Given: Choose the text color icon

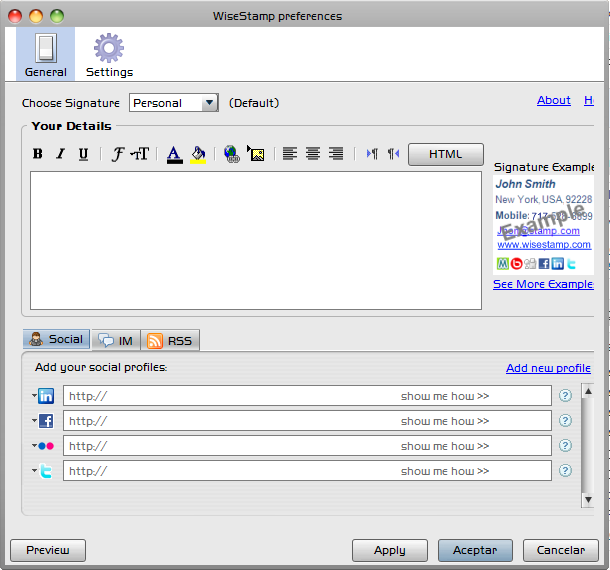Looking at the screenshot, I should pyautogui.click(x=175, y=155).
